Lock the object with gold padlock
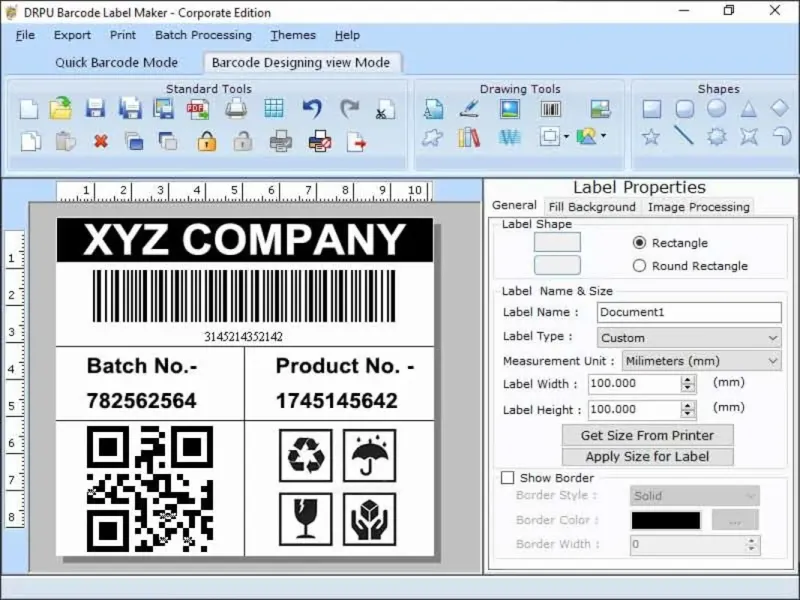 207,141
